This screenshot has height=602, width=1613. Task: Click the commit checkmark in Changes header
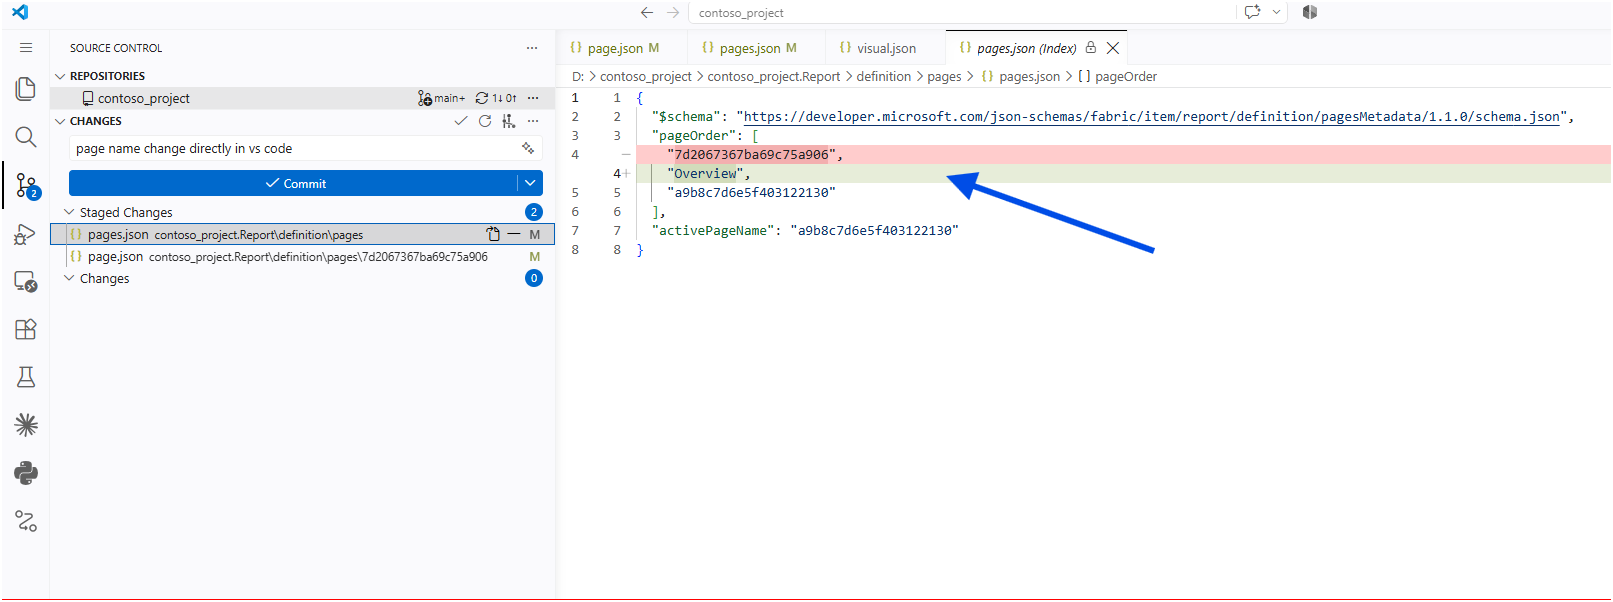pos(461,121)
